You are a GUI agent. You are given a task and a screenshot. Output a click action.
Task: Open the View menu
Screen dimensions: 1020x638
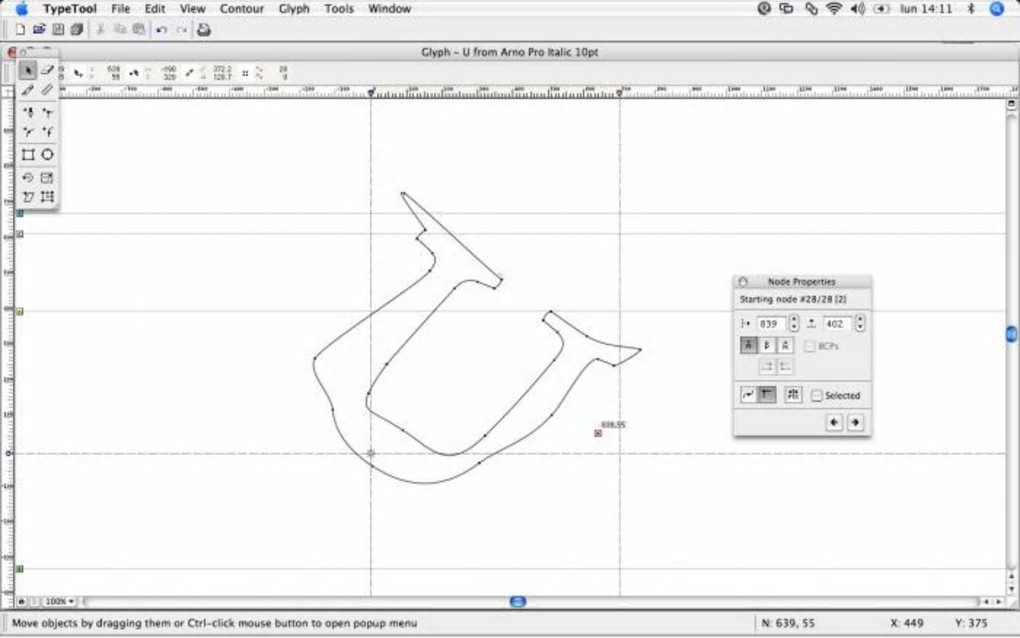click(x=193, y=8)
